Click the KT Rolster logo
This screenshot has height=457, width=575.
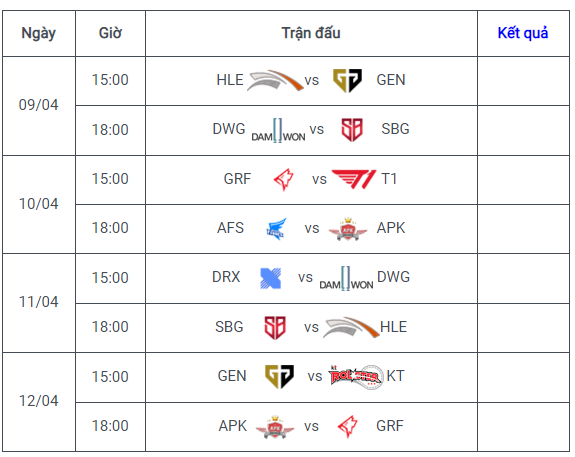click(x=356, y=377)
